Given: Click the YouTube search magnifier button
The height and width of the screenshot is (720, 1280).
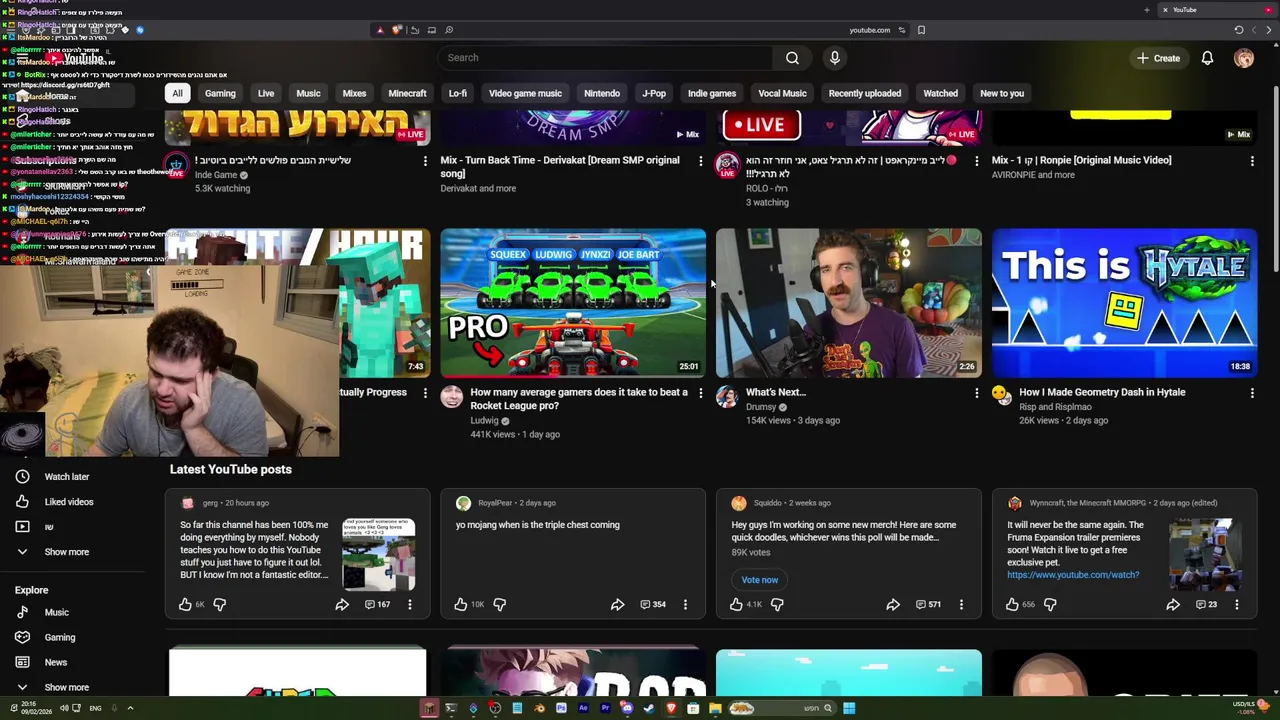Looking at the screenshot, I should coord(792,58).
